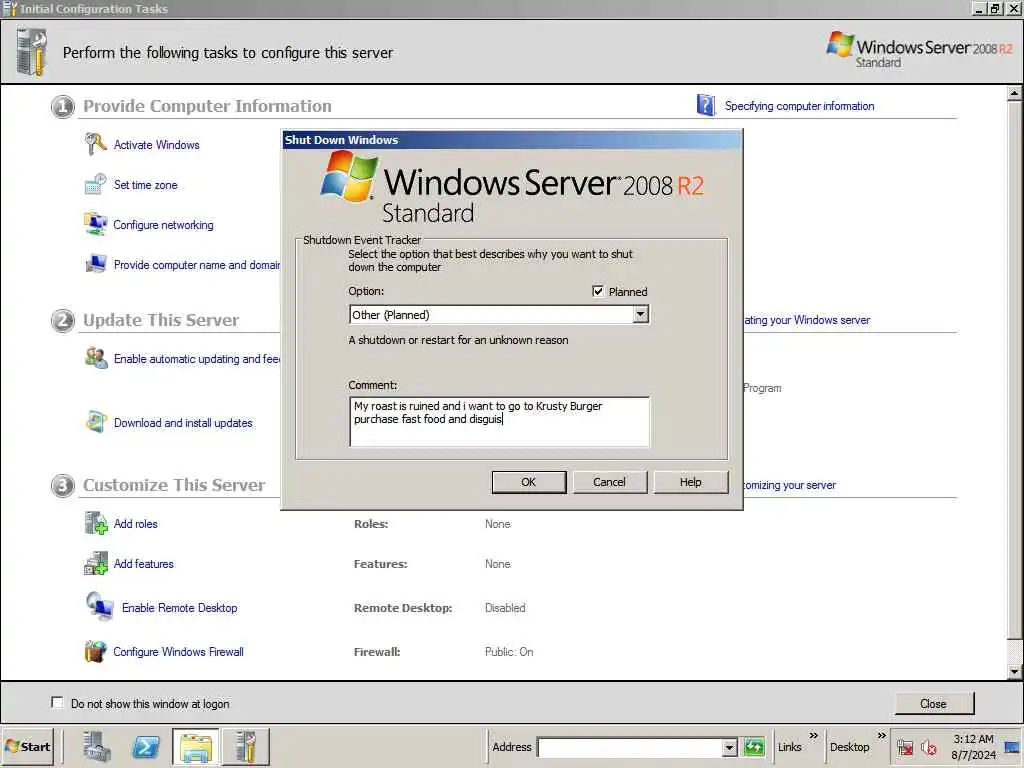Click the Address toolbar input field
This screenshot has width=1024, height=768.
coord(630,747)
